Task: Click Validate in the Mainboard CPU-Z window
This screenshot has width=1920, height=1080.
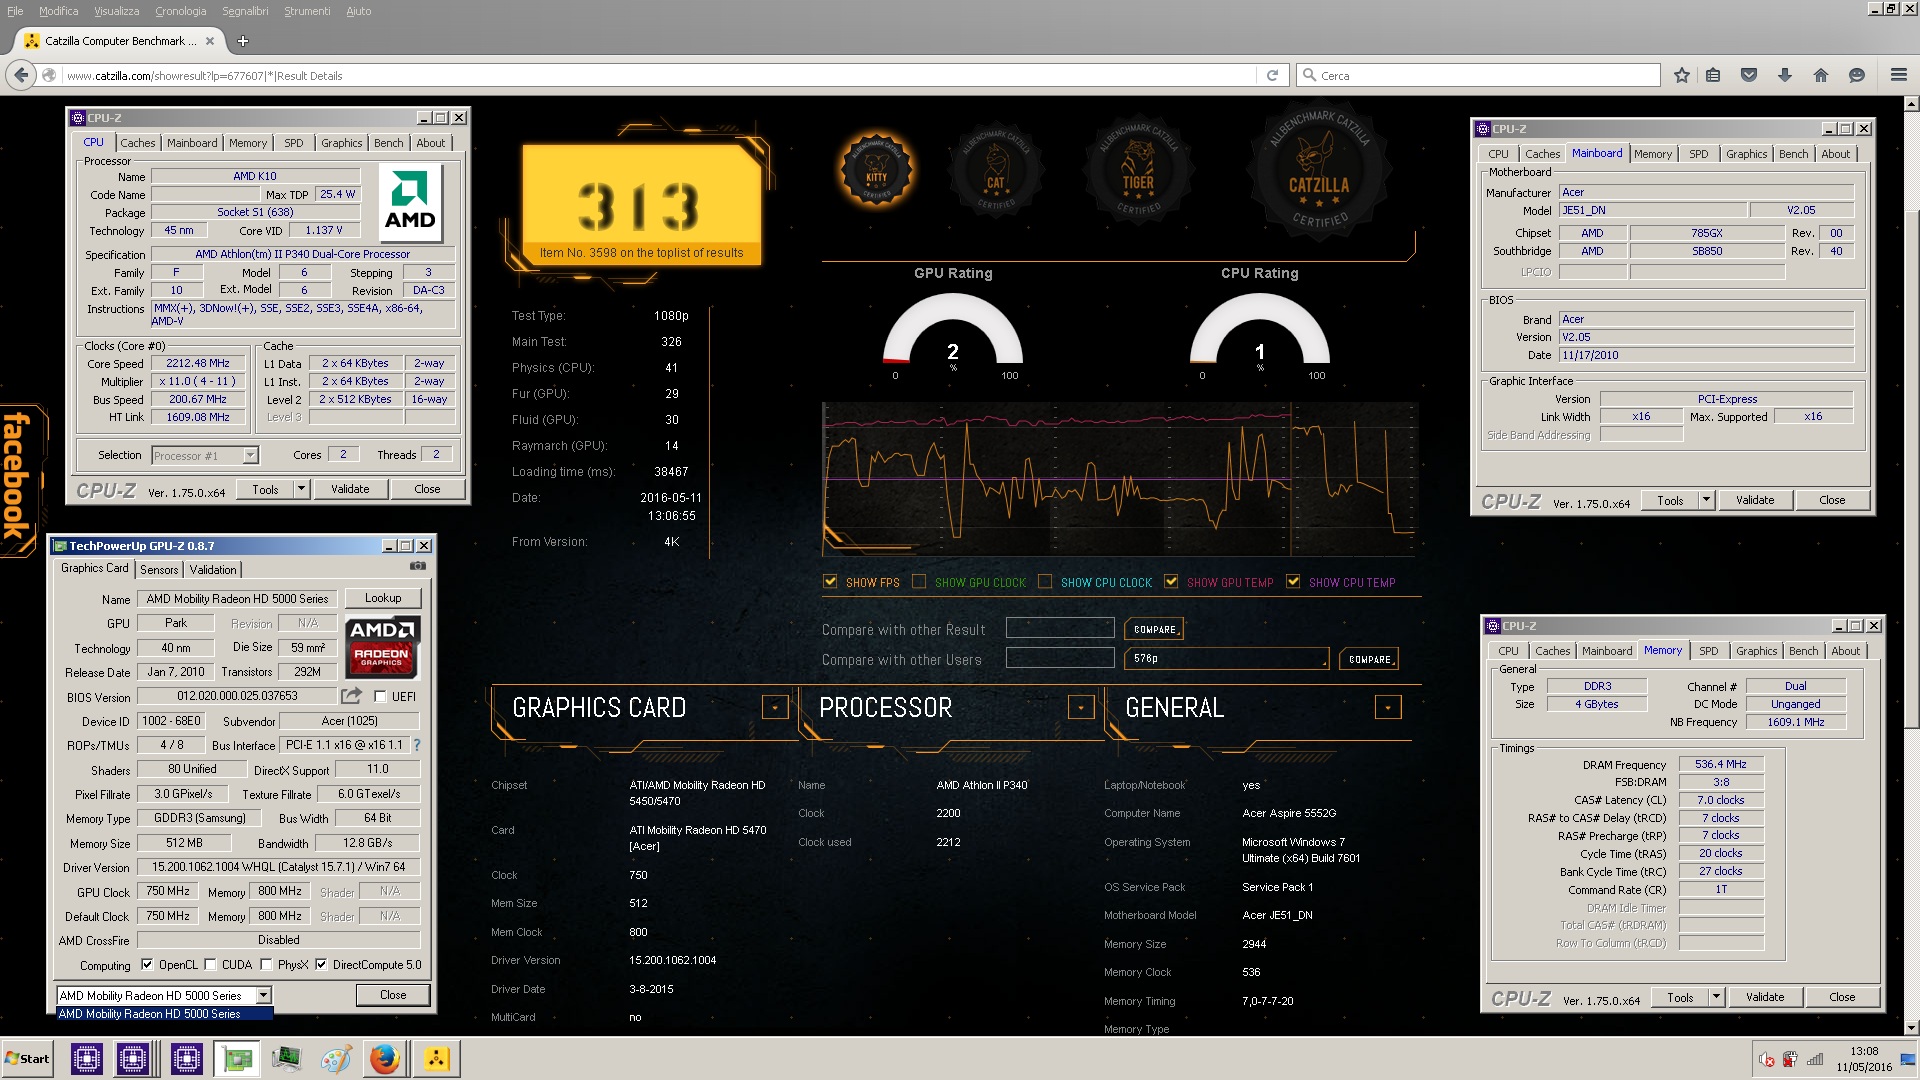Action: click(1755, 500)
